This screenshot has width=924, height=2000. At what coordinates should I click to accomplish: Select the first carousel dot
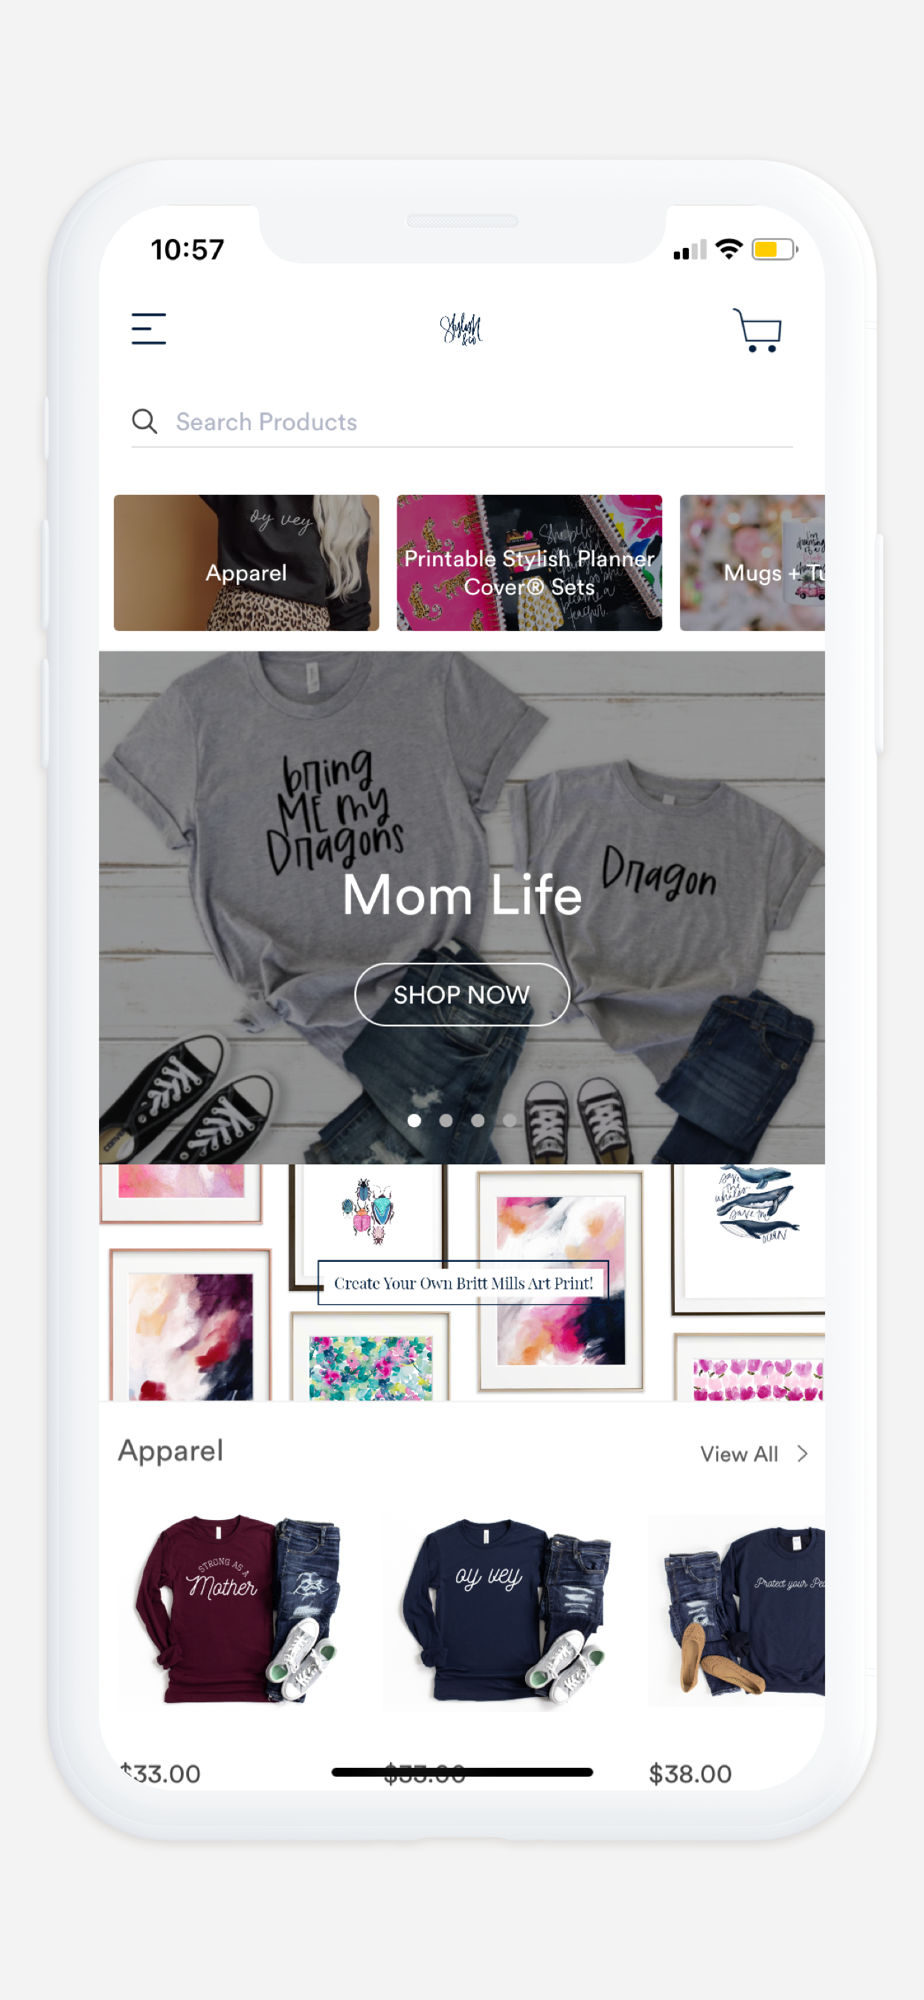pyautogui.click(x=414, y=1120)
